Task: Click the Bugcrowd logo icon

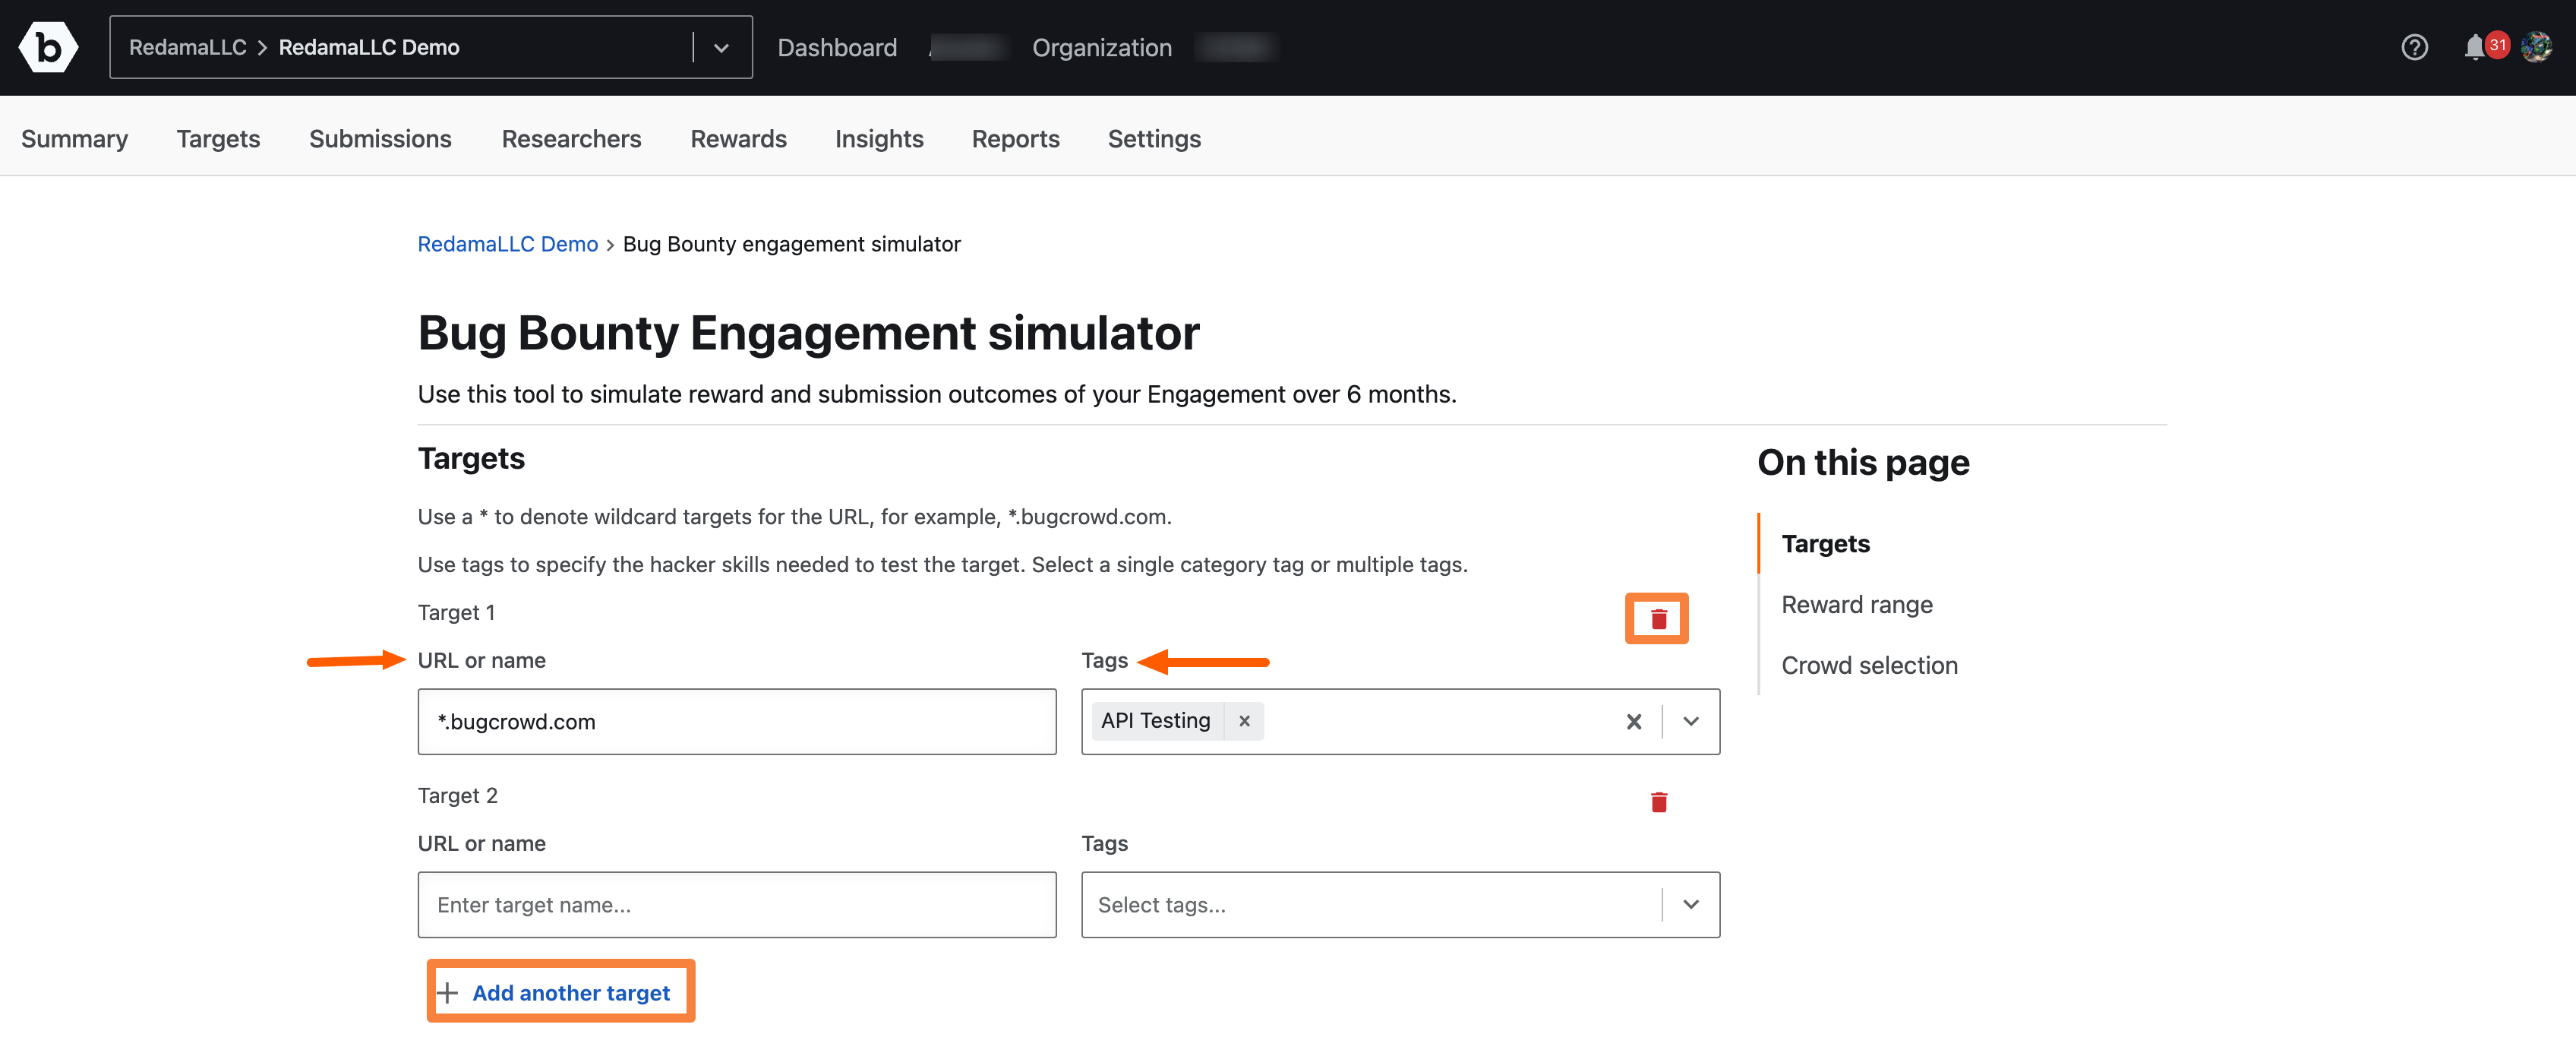Action: 48,47
